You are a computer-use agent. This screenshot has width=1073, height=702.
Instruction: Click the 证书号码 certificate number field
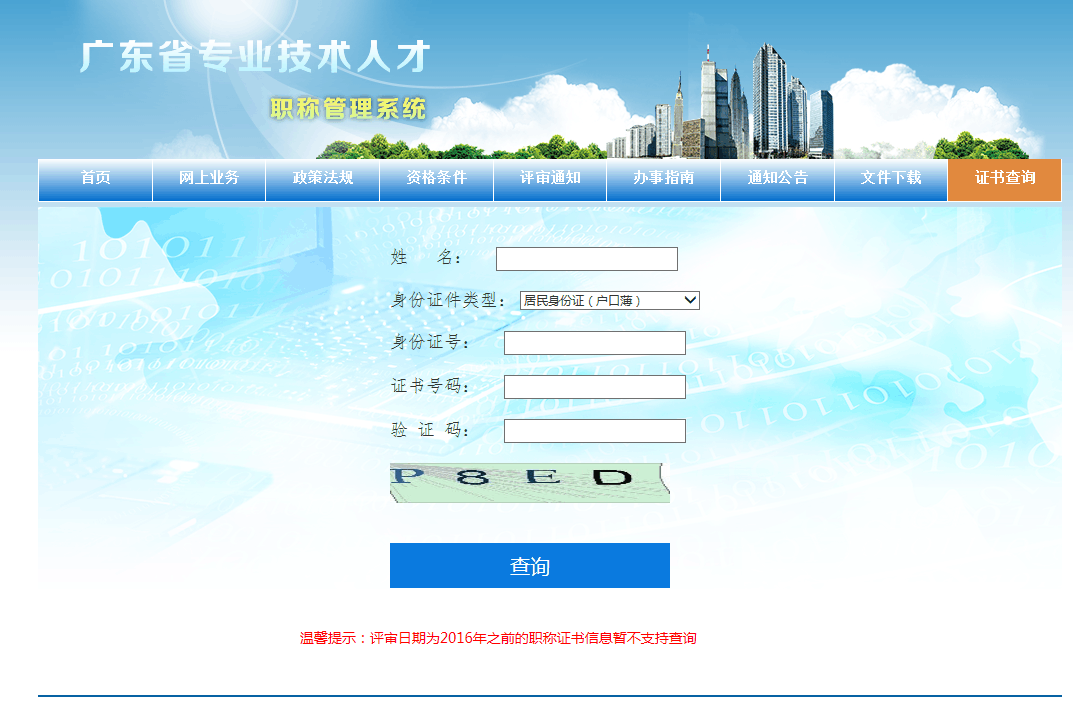point(594,386)
